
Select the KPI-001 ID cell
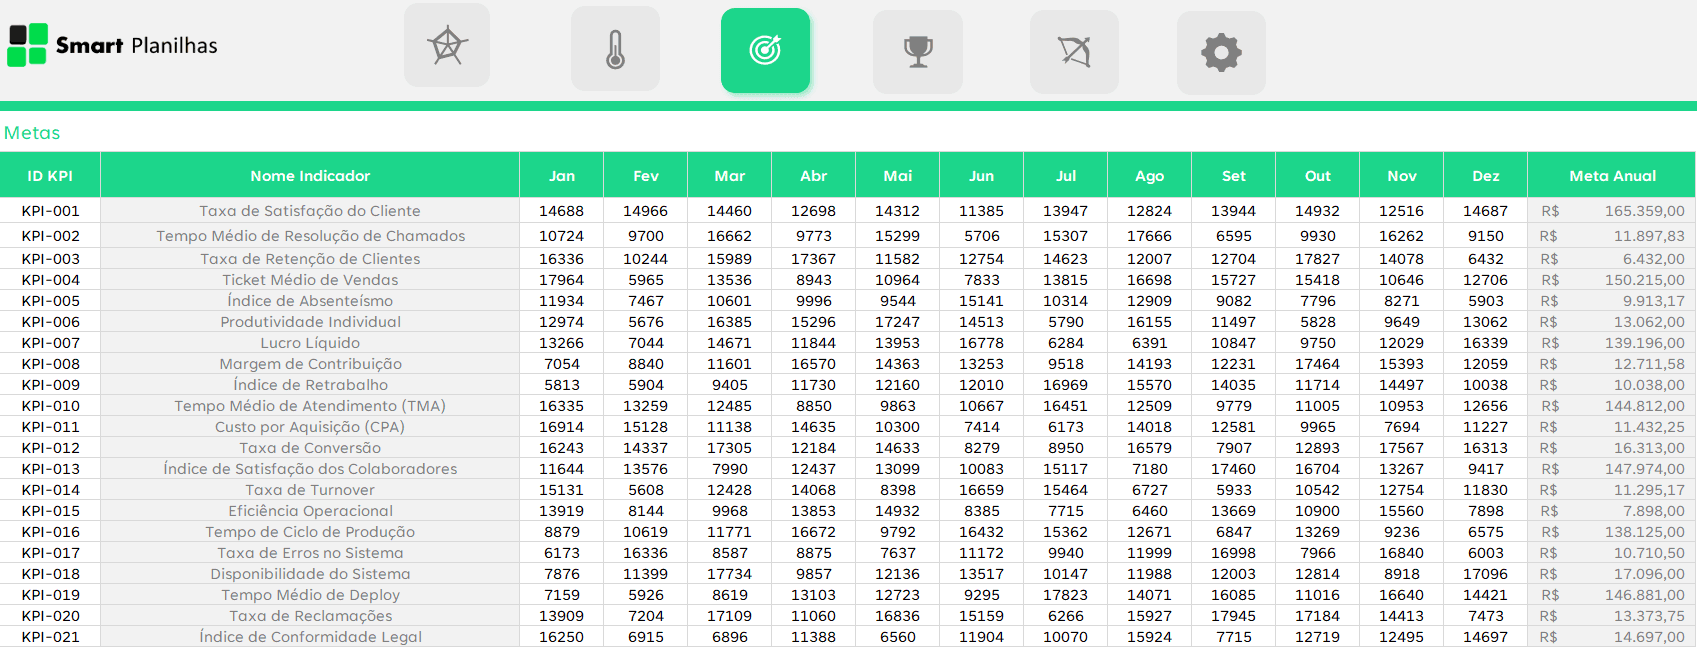tap(50, 211)
